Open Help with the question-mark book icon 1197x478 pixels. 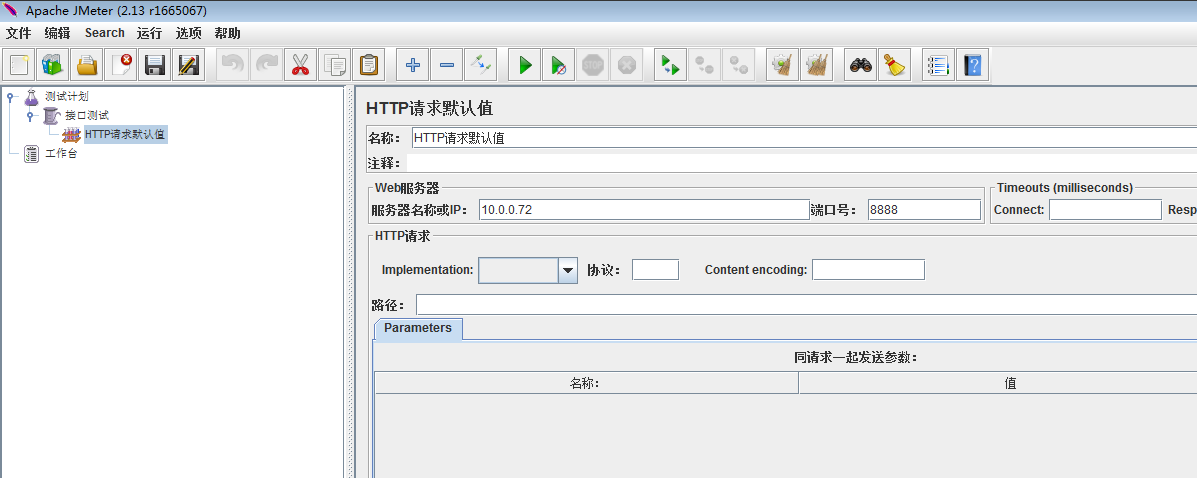tap(973, 65)
